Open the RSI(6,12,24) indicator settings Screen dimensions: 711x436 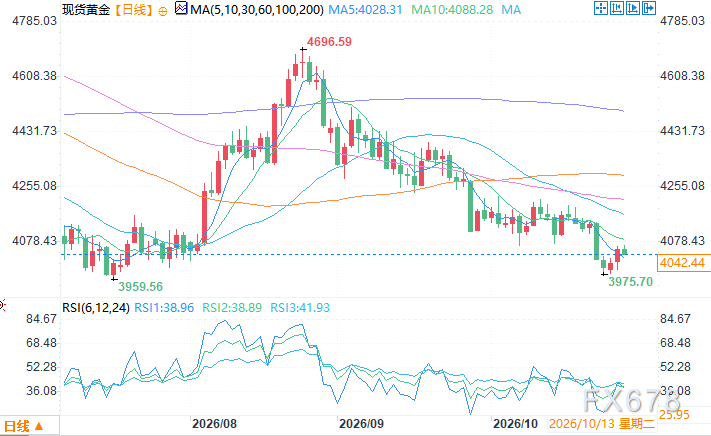(x=96, y=308)
